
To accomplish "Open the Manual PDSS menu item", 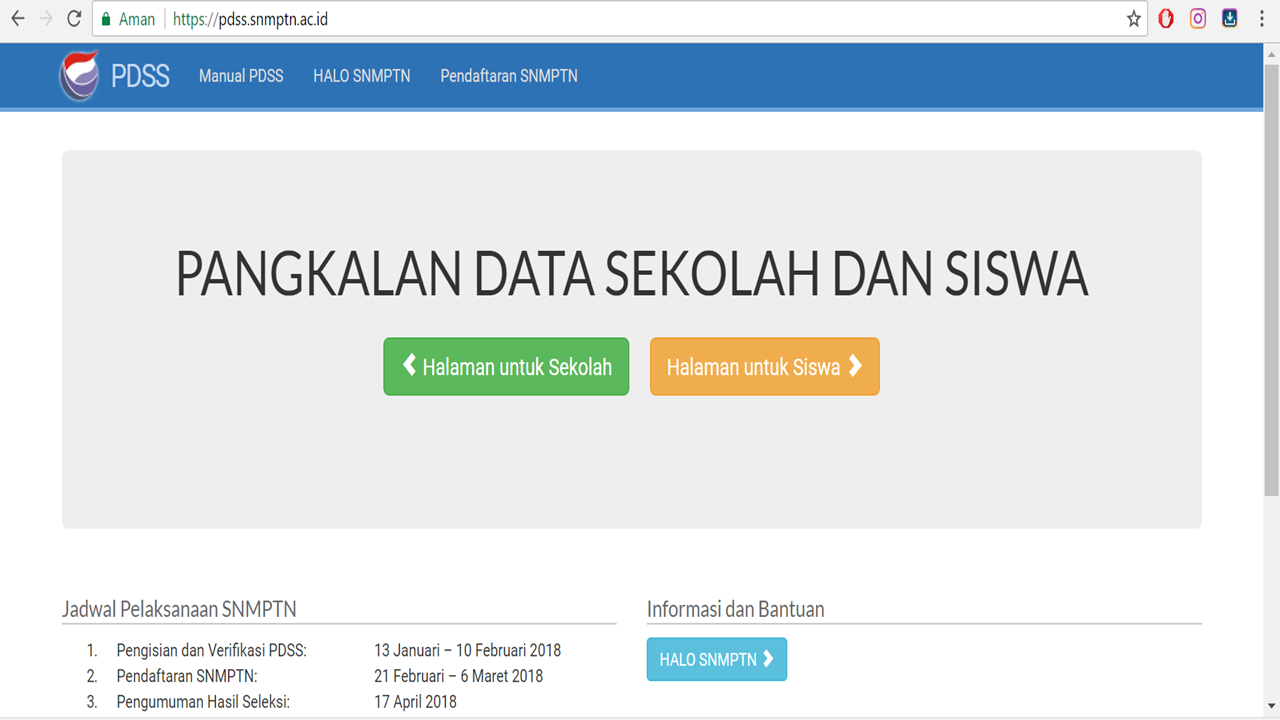I will [x=241, y=76].
